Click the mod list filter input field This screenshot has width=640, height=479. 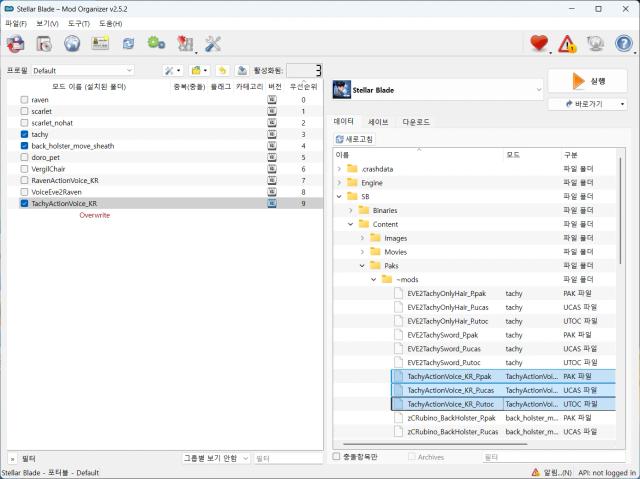coord(288,459)
